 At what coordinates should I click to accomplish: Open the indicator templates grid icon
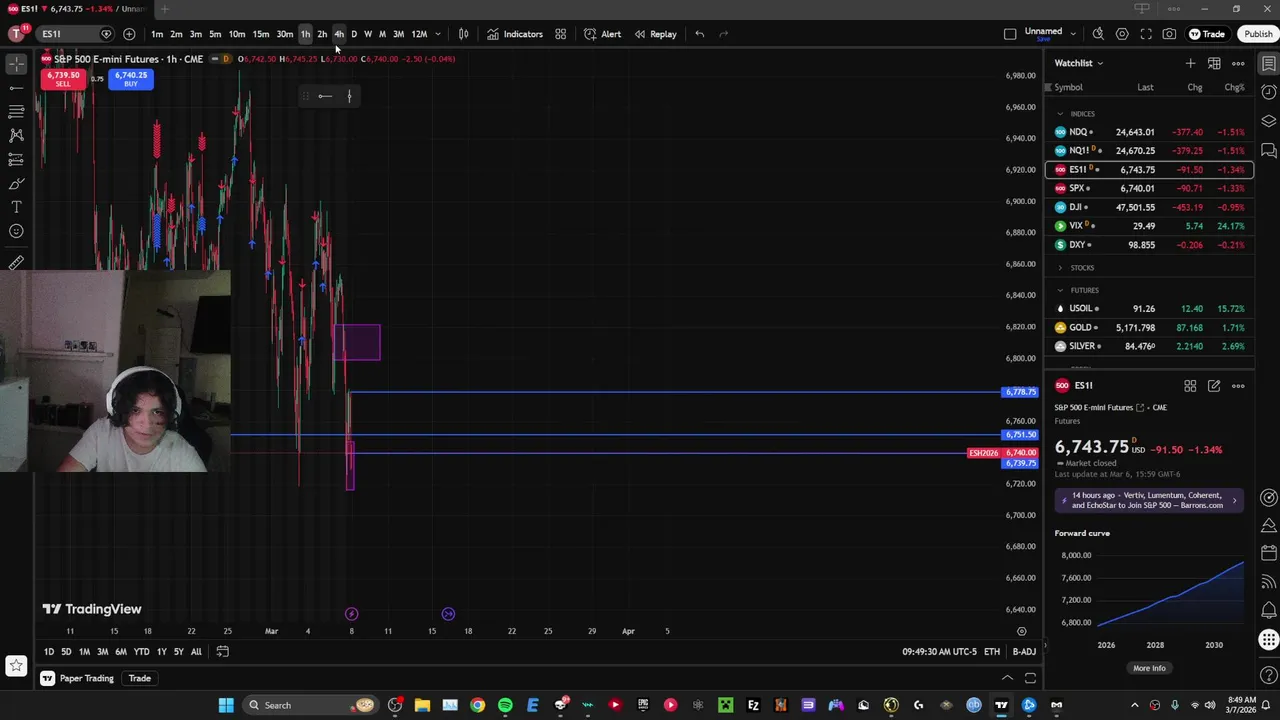click(x=560, y=34)
